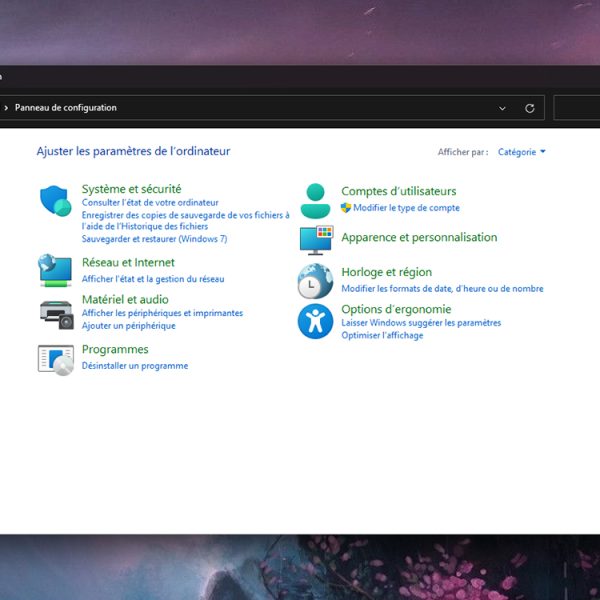Click the Programmes disc icon
Image resolution: width=600 pixels, height=600 pixels.
click(x=56, y=360)
